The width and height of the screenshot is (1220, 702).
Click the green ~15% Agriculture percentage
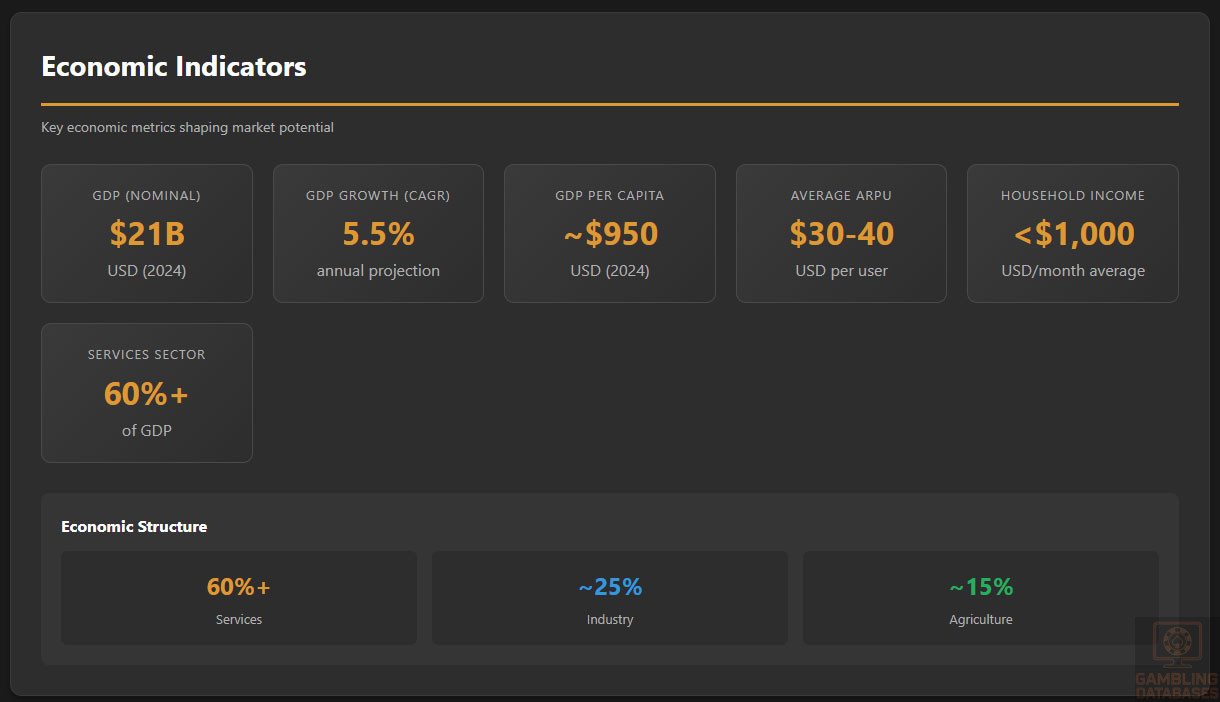coord(981,587)
